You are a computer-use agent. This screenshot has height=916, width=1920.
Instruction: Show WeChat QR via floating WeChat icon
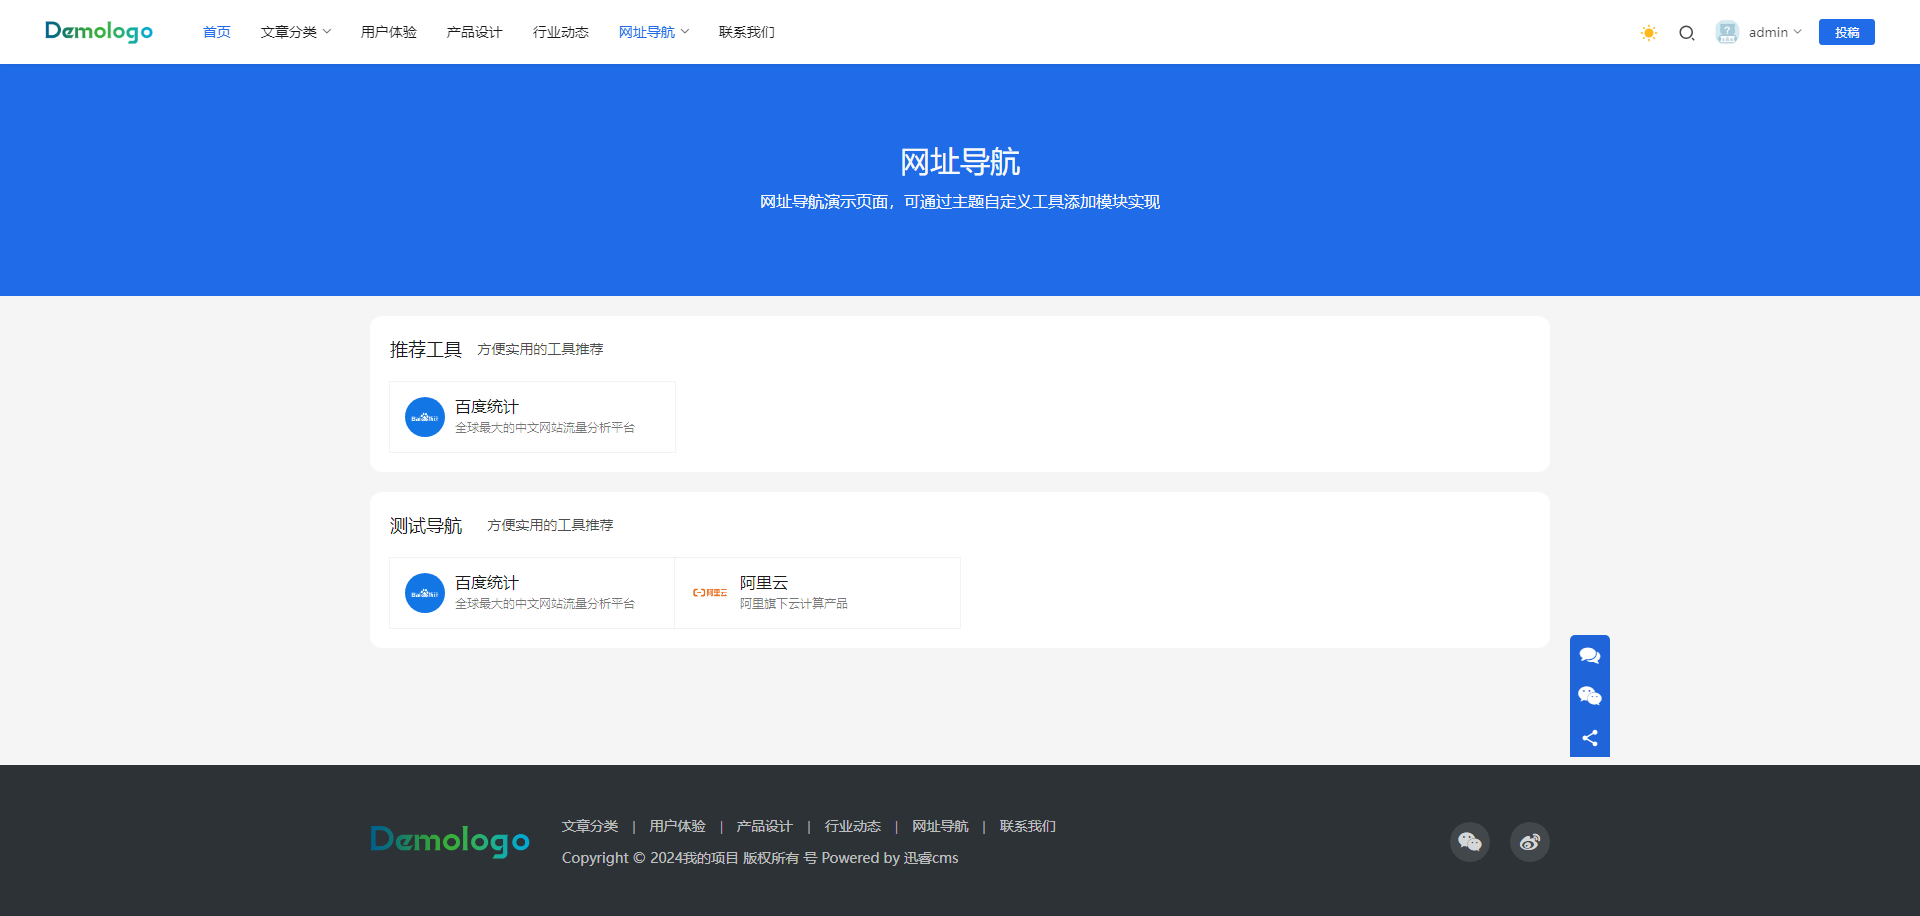click(x=1589, y=696)
